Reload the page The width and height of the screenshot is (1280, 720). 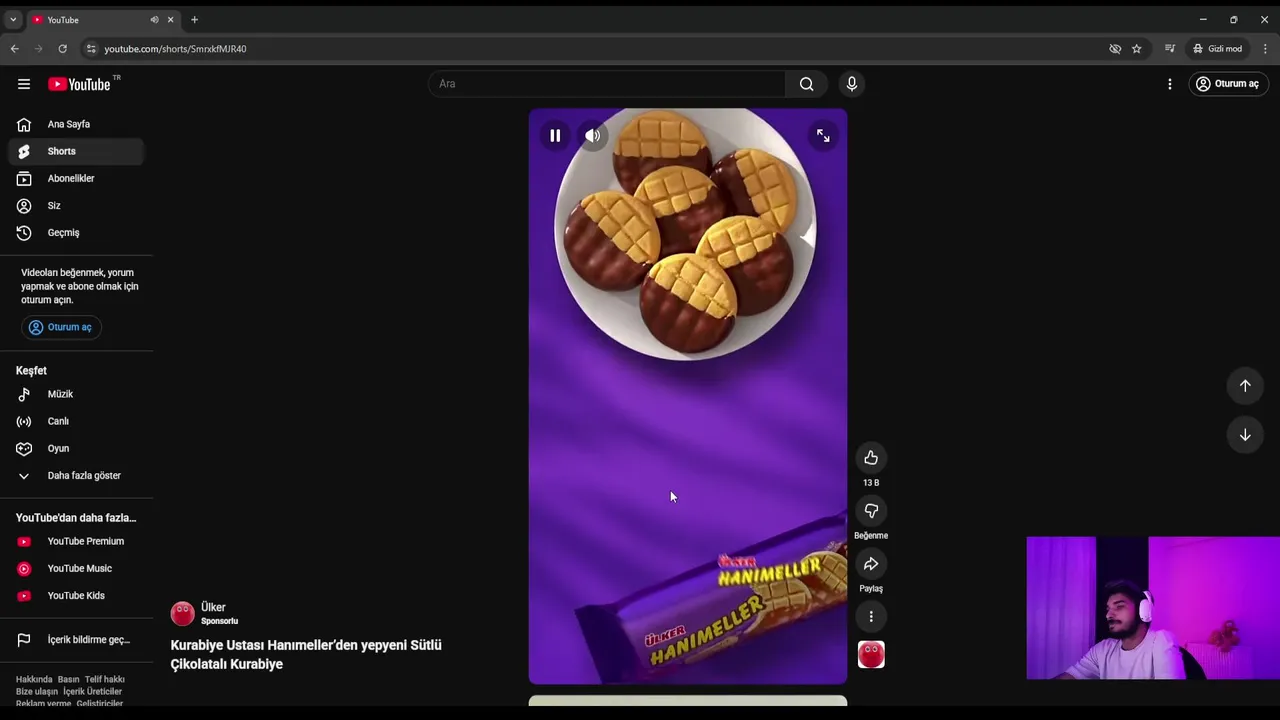click(62, 48)
